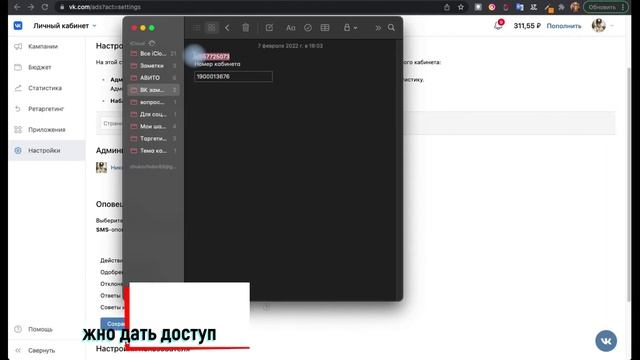Open the browser profile avatar

coord(575,7)
